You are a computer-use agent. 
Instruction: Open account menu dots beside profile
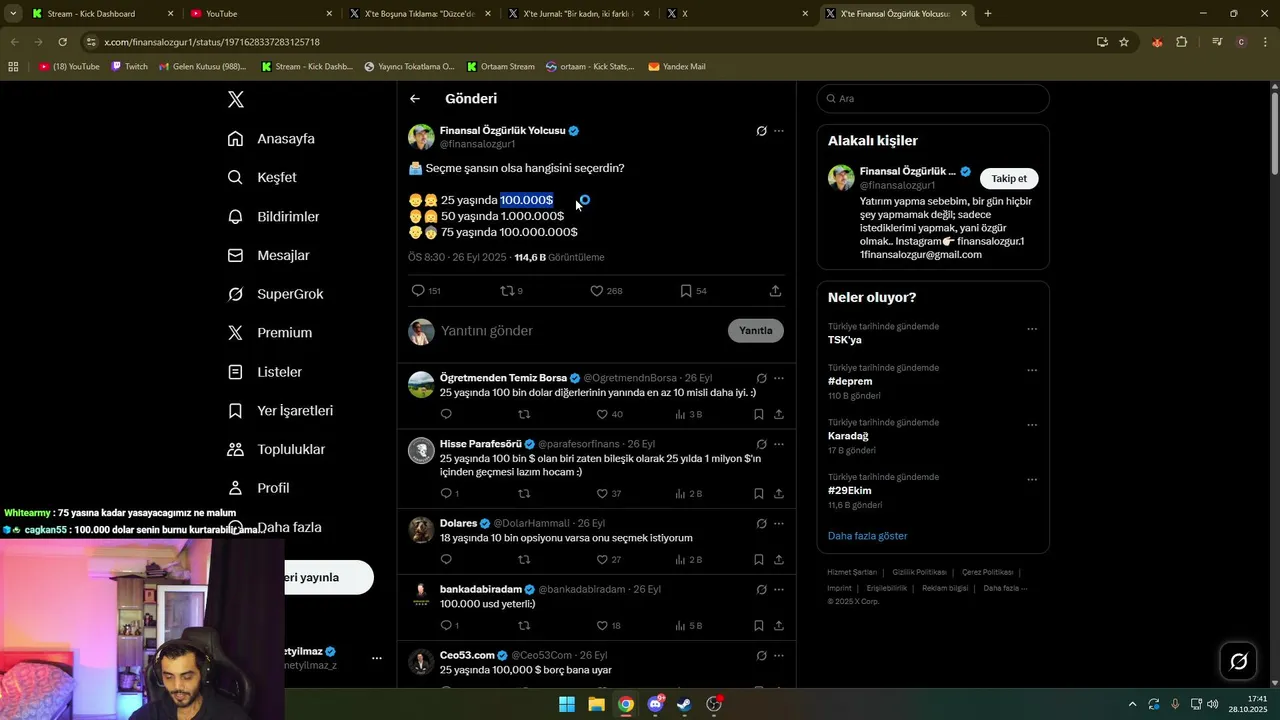click(376, 658)
